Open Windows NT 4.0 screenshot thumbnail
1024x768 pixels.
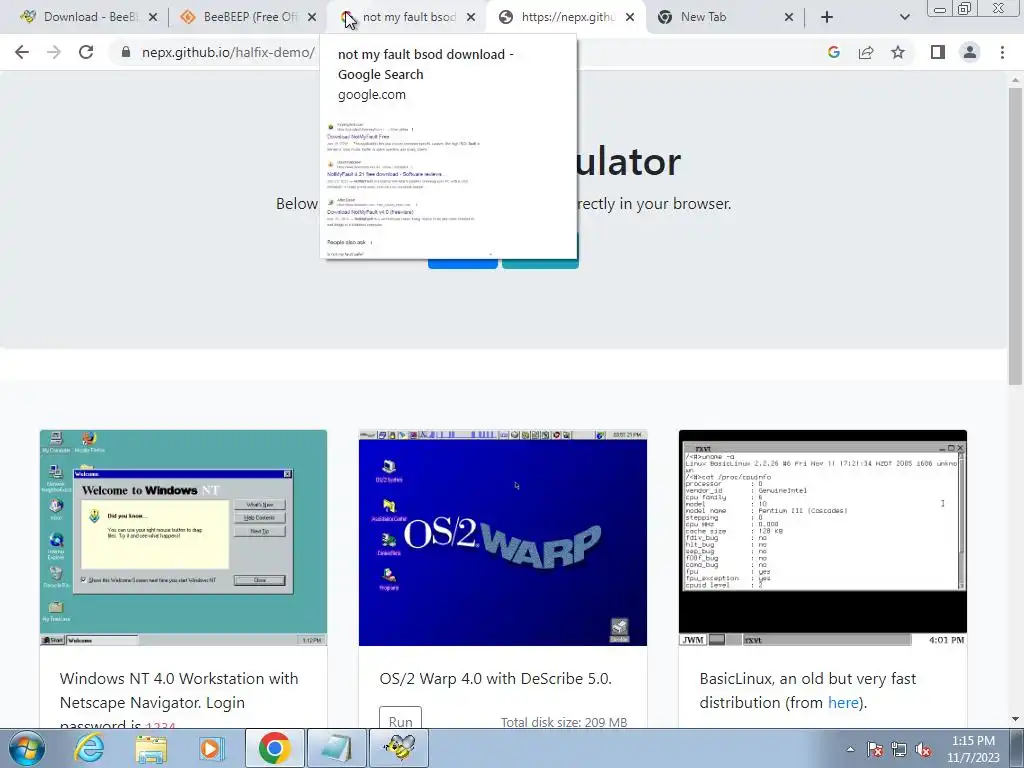pos(184,537)
